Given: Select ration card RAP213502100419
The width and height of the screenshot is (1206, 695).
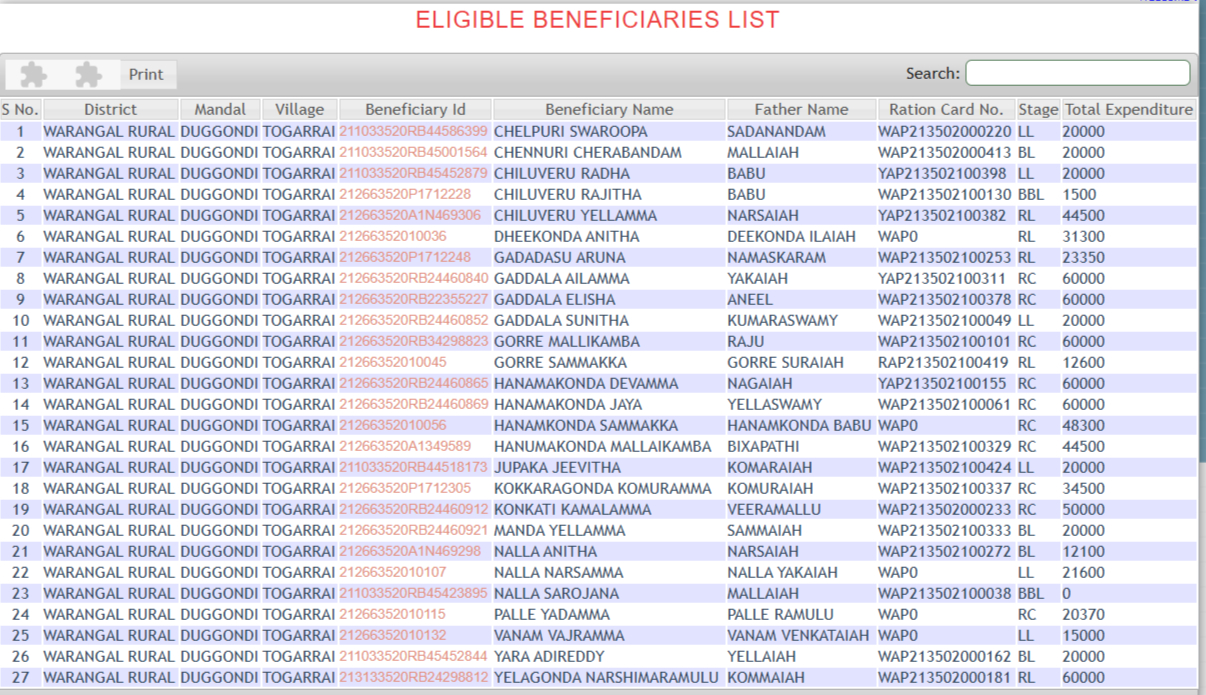Looking at the screenshot, I should (x=945, y=362).
